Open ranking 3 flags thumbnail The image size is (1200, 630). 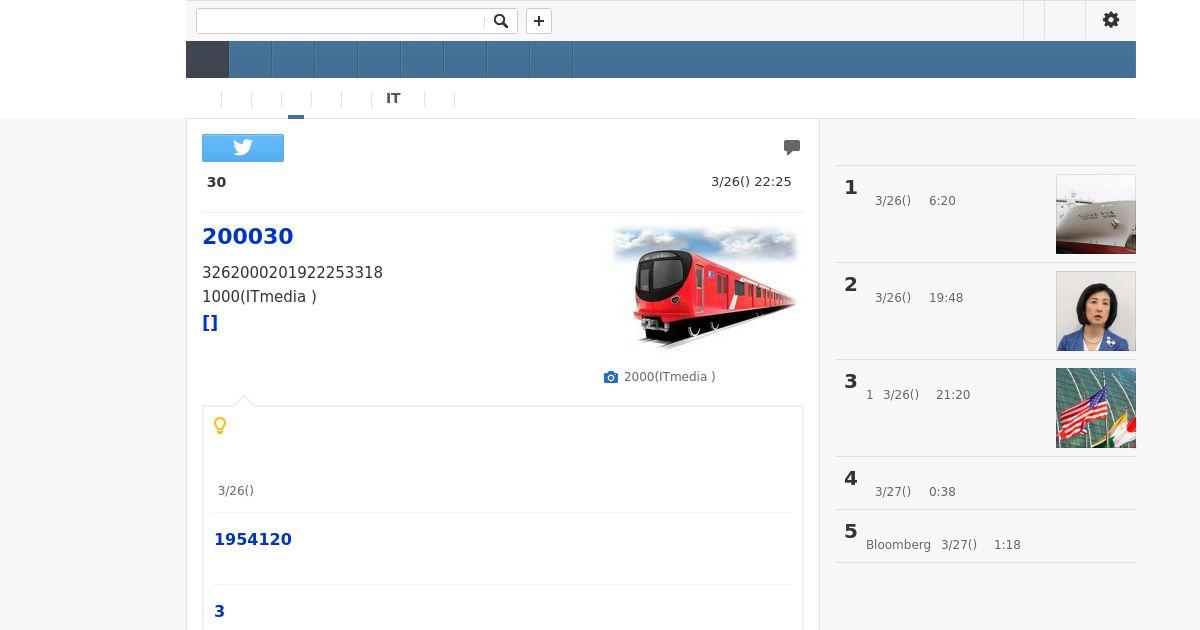(1096, 408)
